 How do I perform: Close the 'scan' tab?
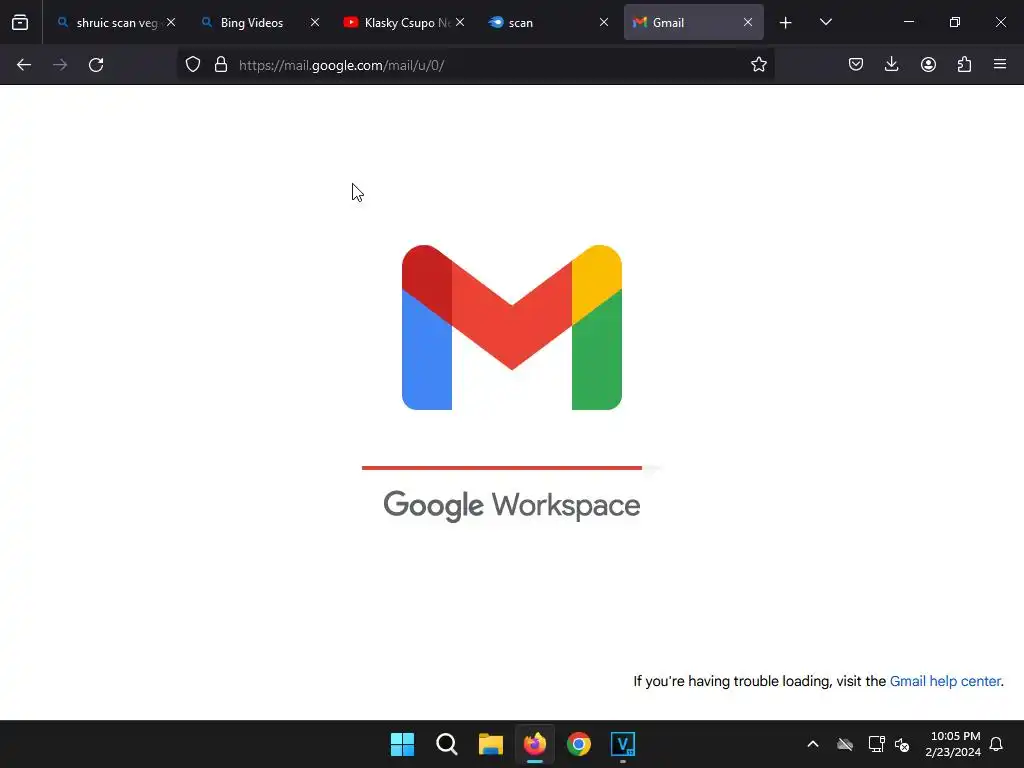click(603, 22)
